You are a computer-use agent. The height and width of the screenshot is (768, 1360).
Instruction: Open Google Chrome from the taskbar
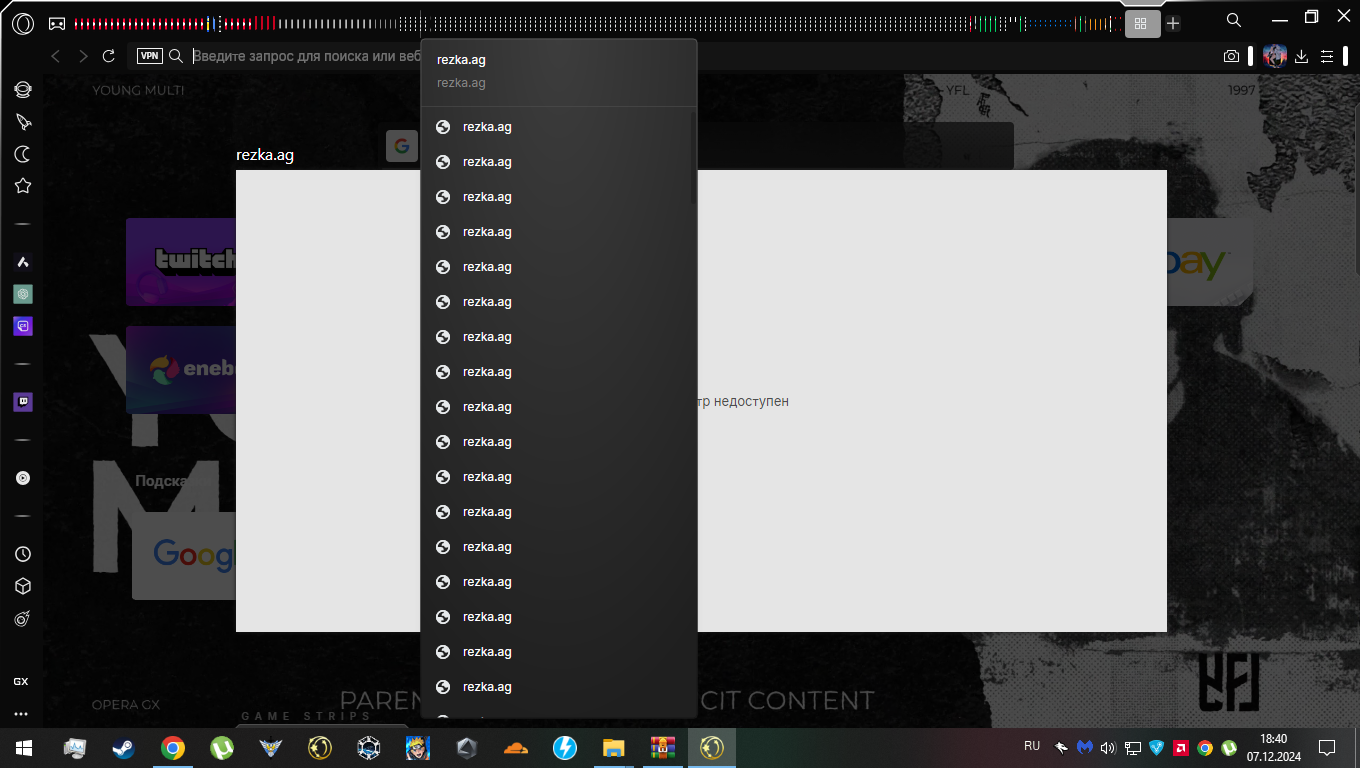click(173, 747)
